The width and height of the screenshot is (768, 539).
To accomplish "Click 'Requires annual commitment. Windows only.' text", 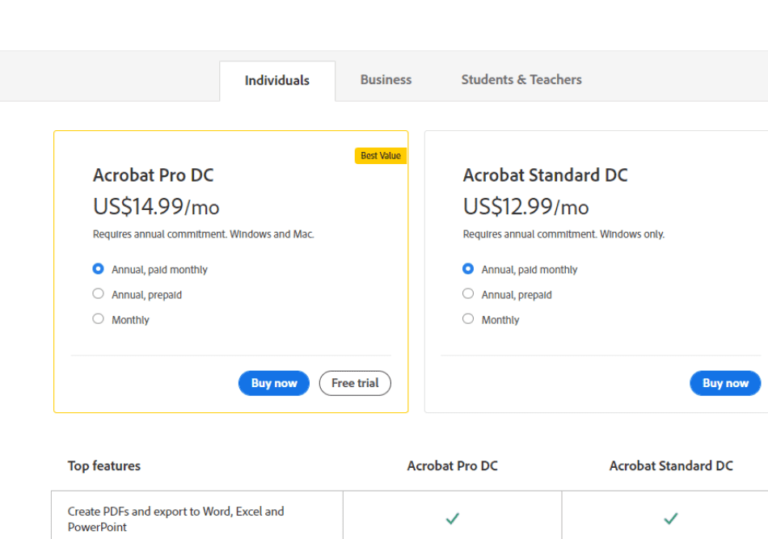I will point(564,234).
